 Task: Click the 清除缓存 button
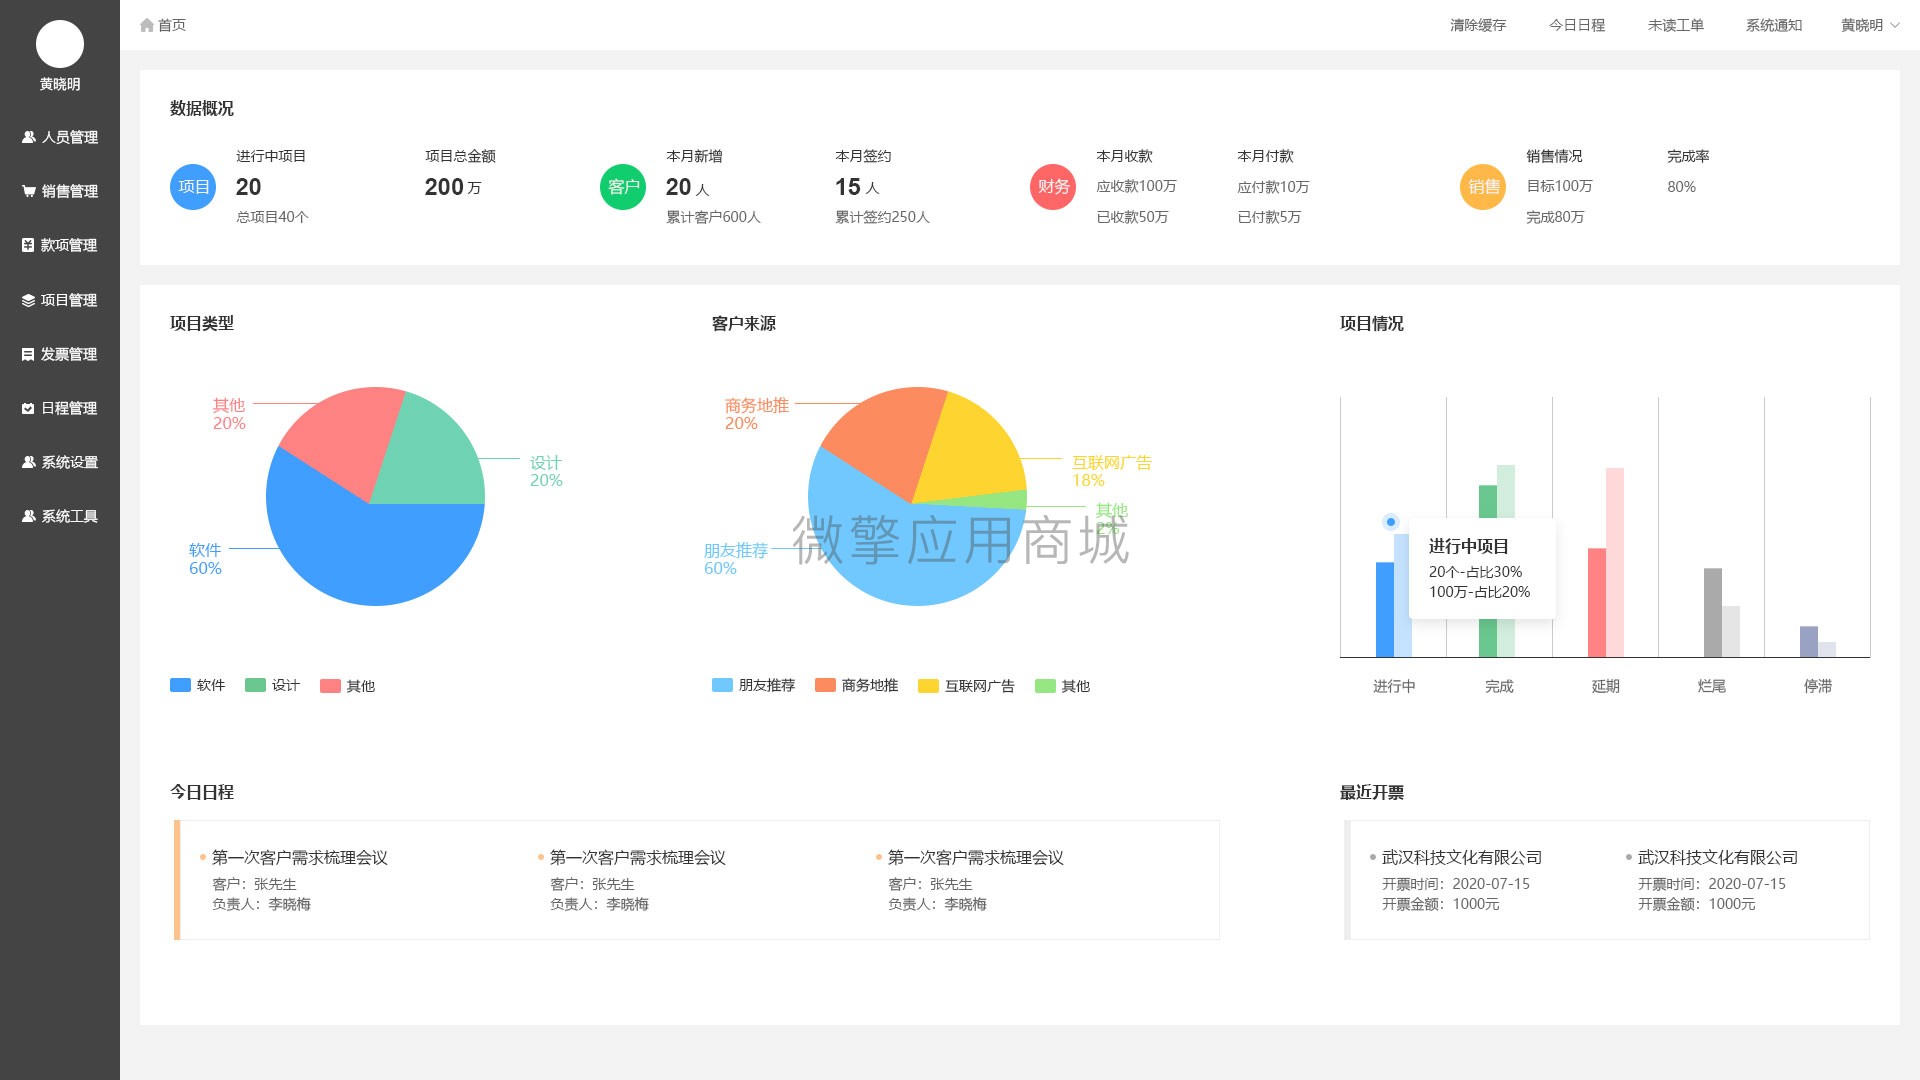tap(1478, 24)
